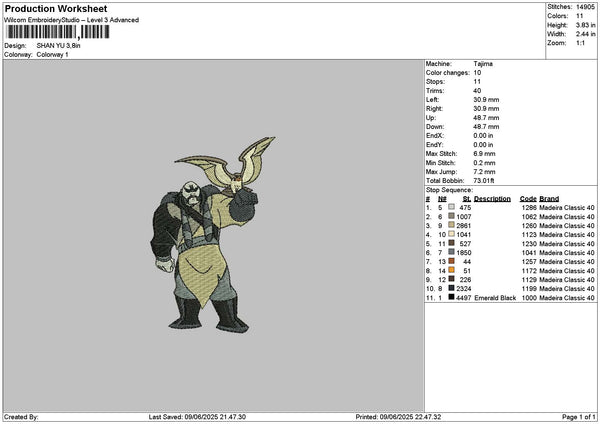
Task: Click the color swatch for code 1129
Action: (452, 279)
